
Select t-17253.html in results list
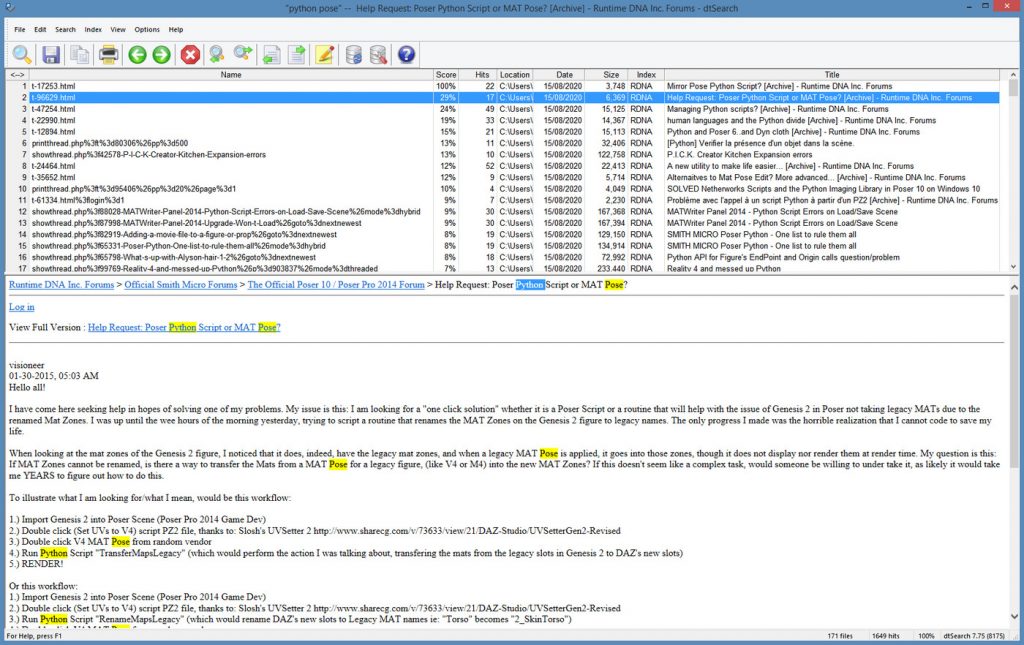click(x=52, y=87)
